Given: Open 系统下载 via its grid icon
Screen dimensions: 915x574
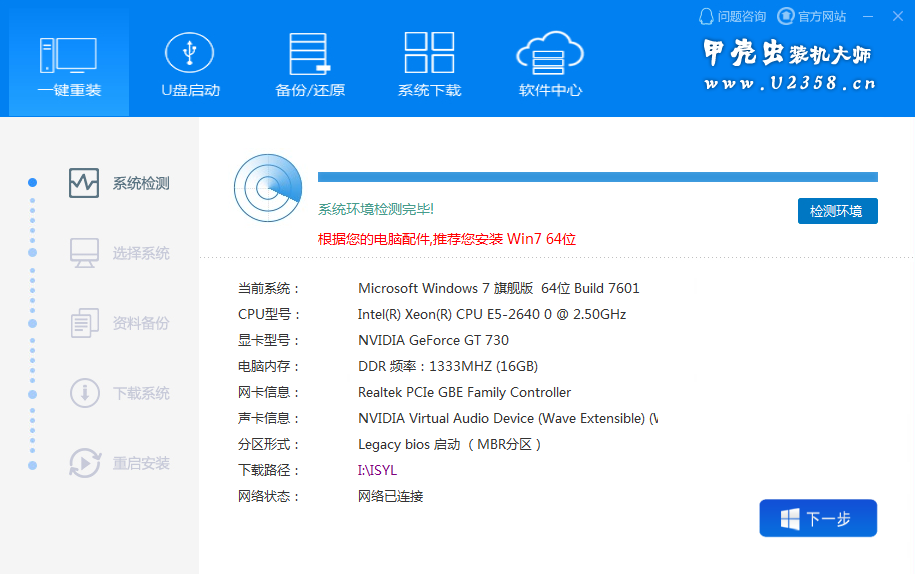Looking at the screenshot, I should click(x=429, y=52).
